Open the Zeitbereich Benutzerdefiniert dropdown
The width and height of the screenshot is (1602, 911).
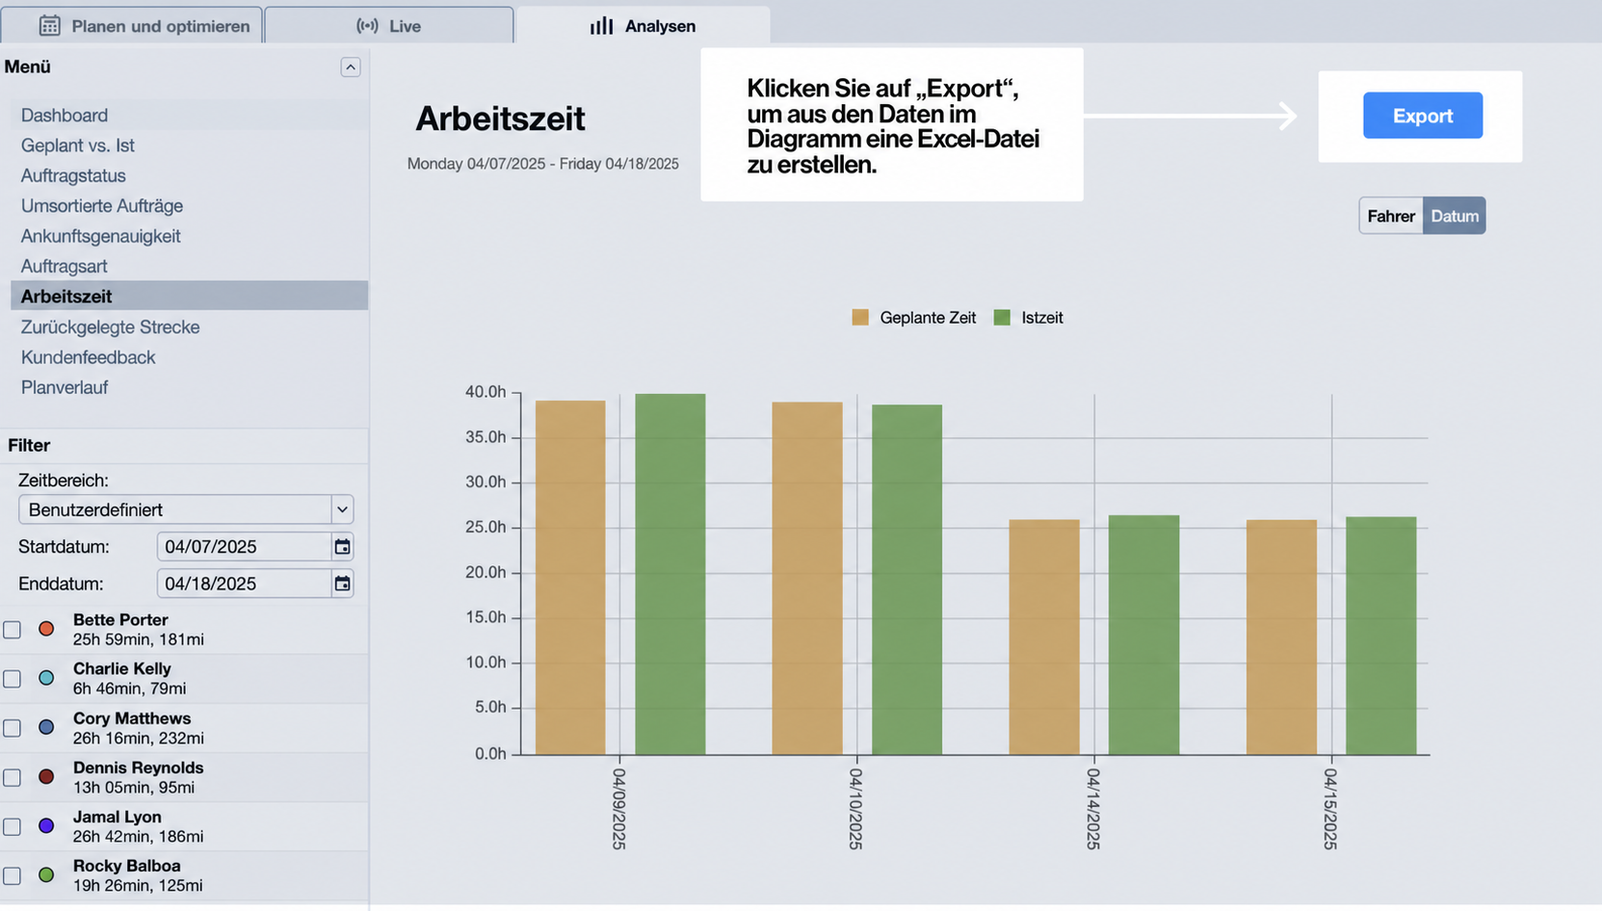186,509
